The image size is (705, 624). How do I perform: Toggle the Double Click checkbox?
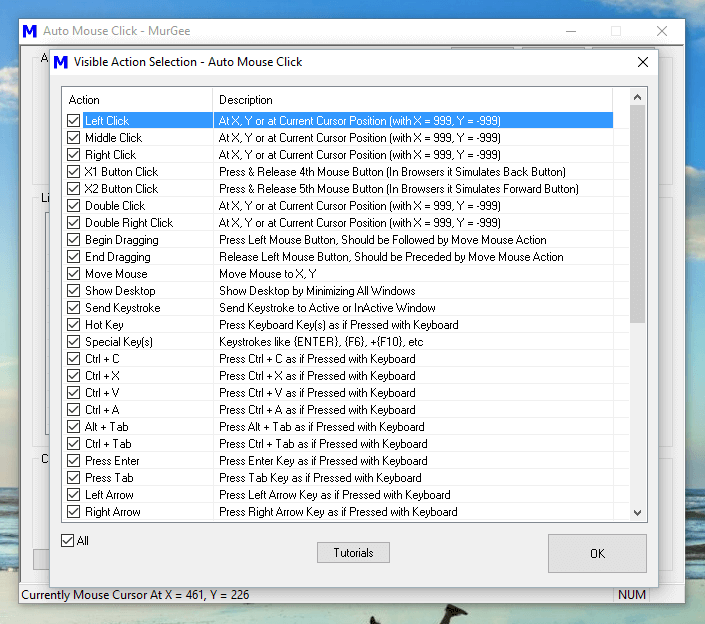tap(73, 206)
